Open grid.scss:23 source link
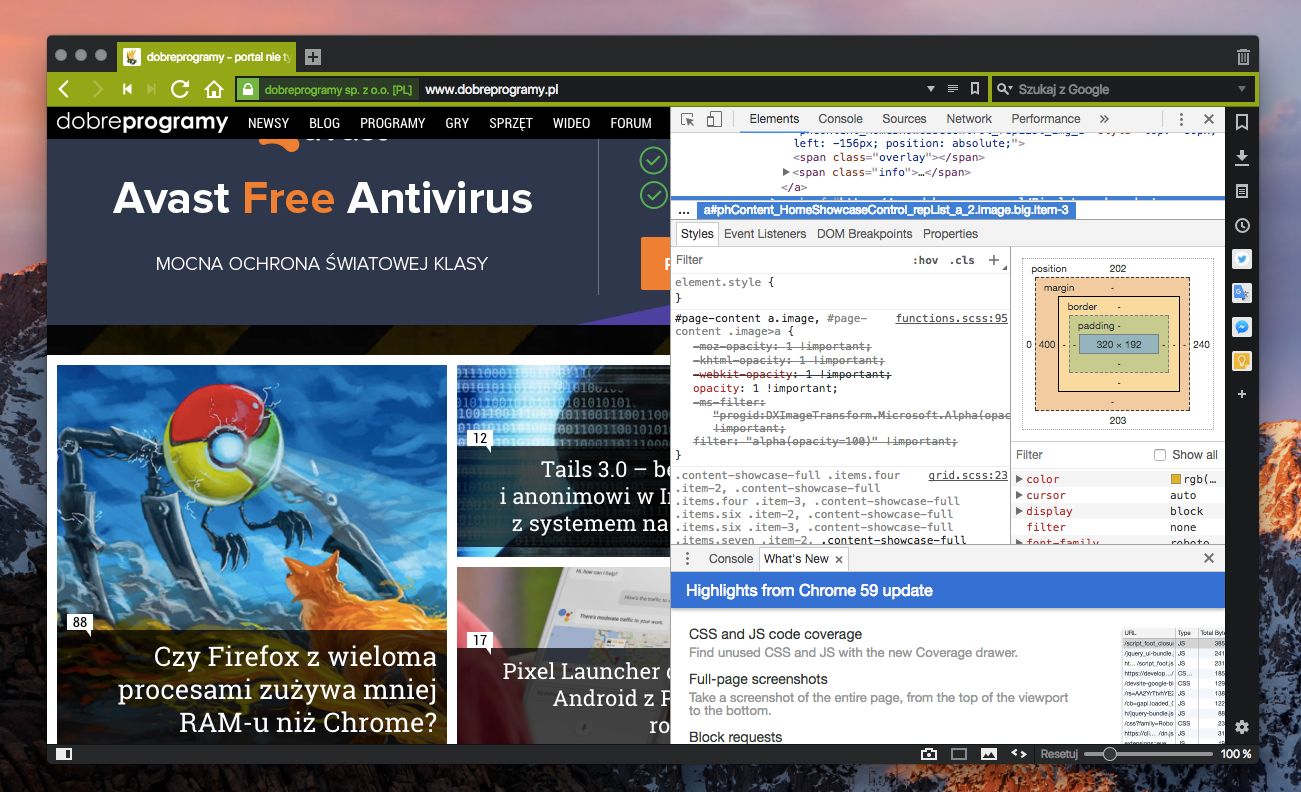 968,476
